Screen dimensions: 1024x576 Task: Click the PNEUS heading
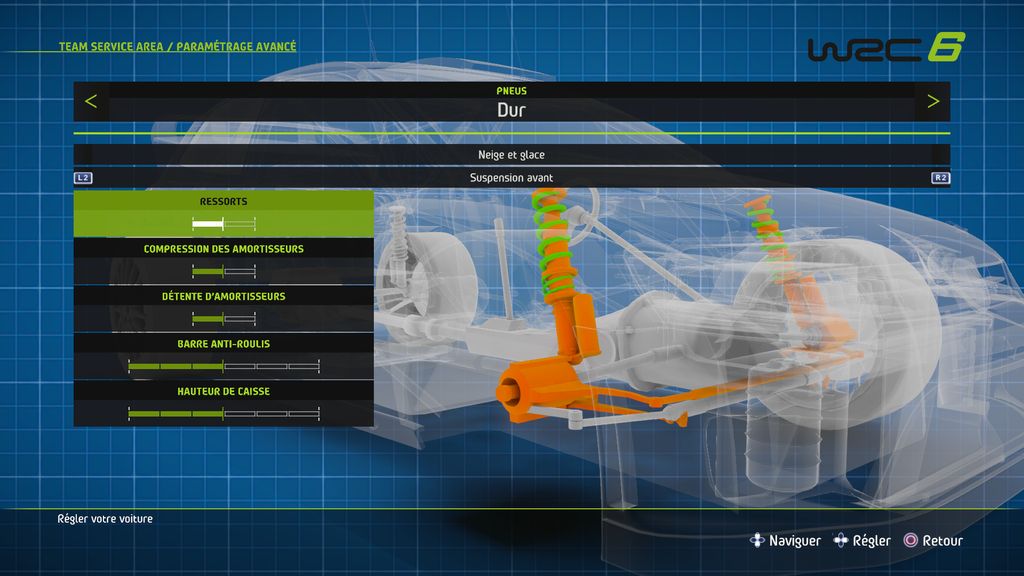511,91
